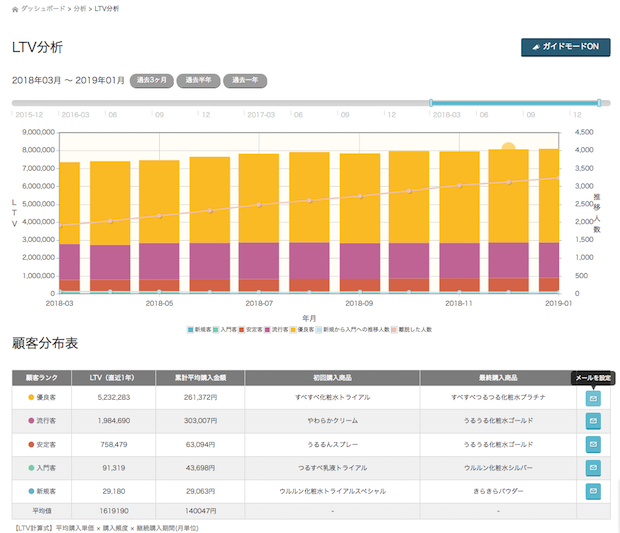
Task: Toggle 入門客 series in chart legend
Action: [229, 328]
